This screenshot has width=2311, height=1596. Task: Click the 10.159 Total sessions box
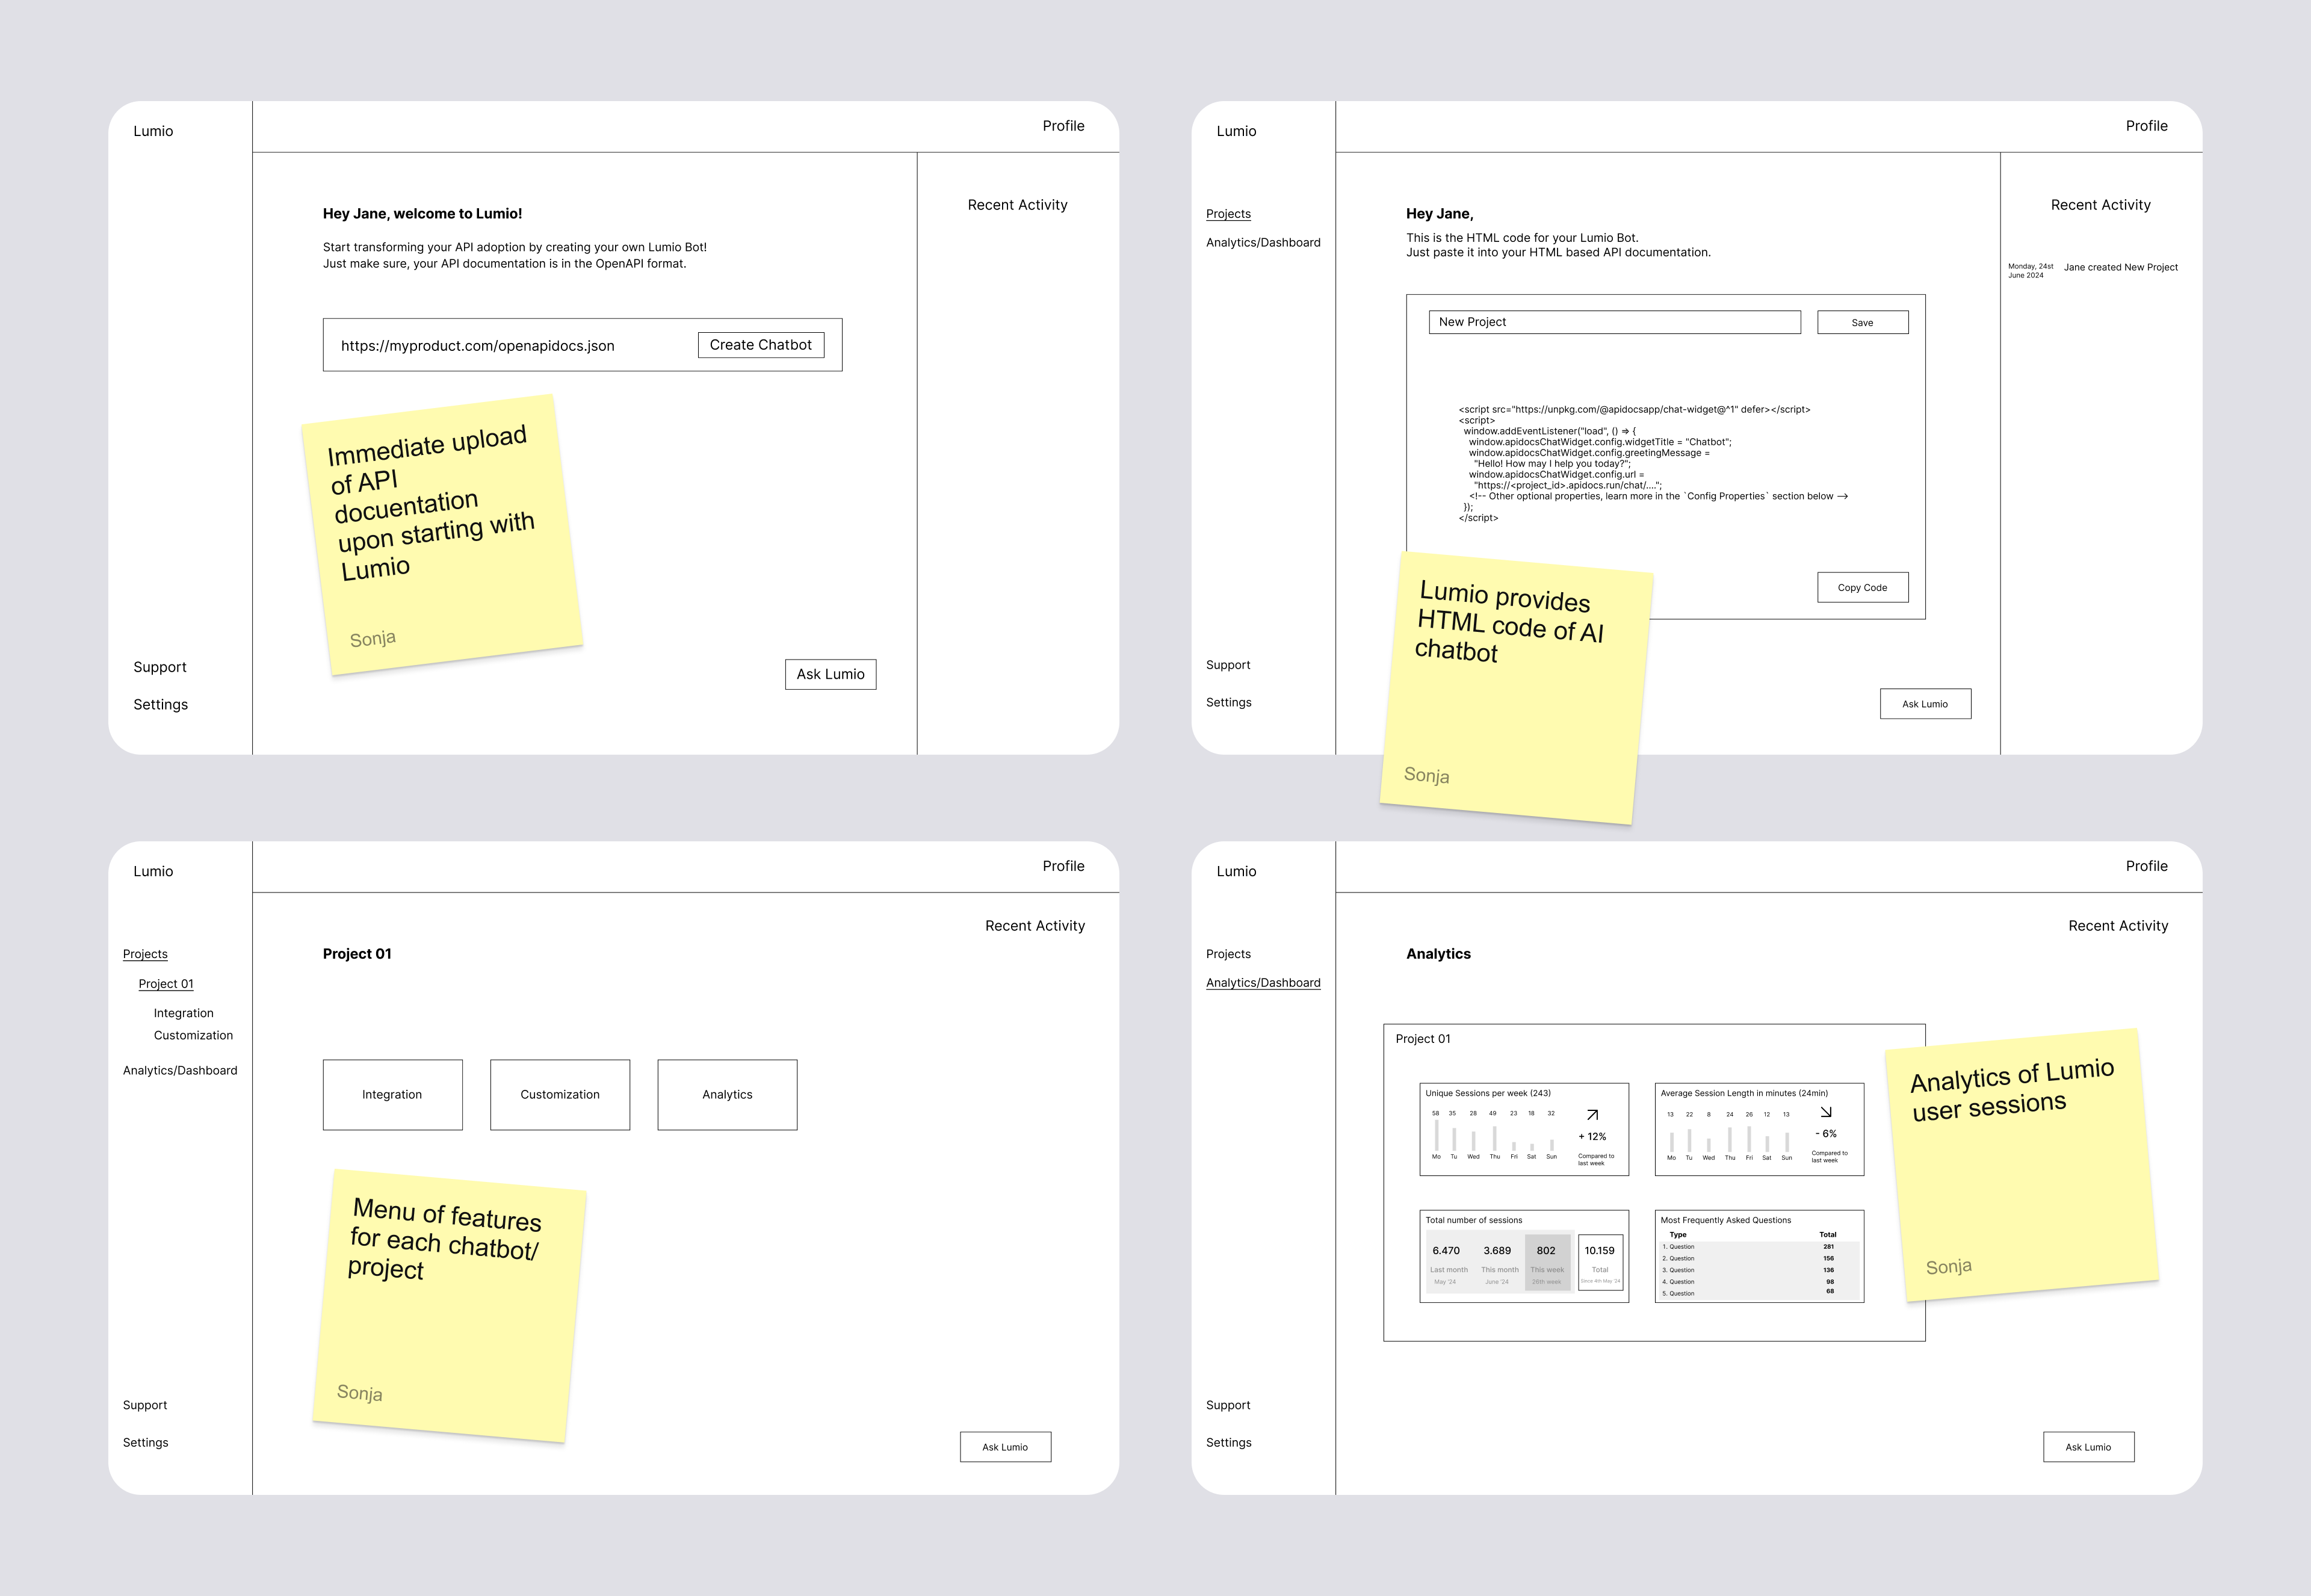(1600, 1263)
